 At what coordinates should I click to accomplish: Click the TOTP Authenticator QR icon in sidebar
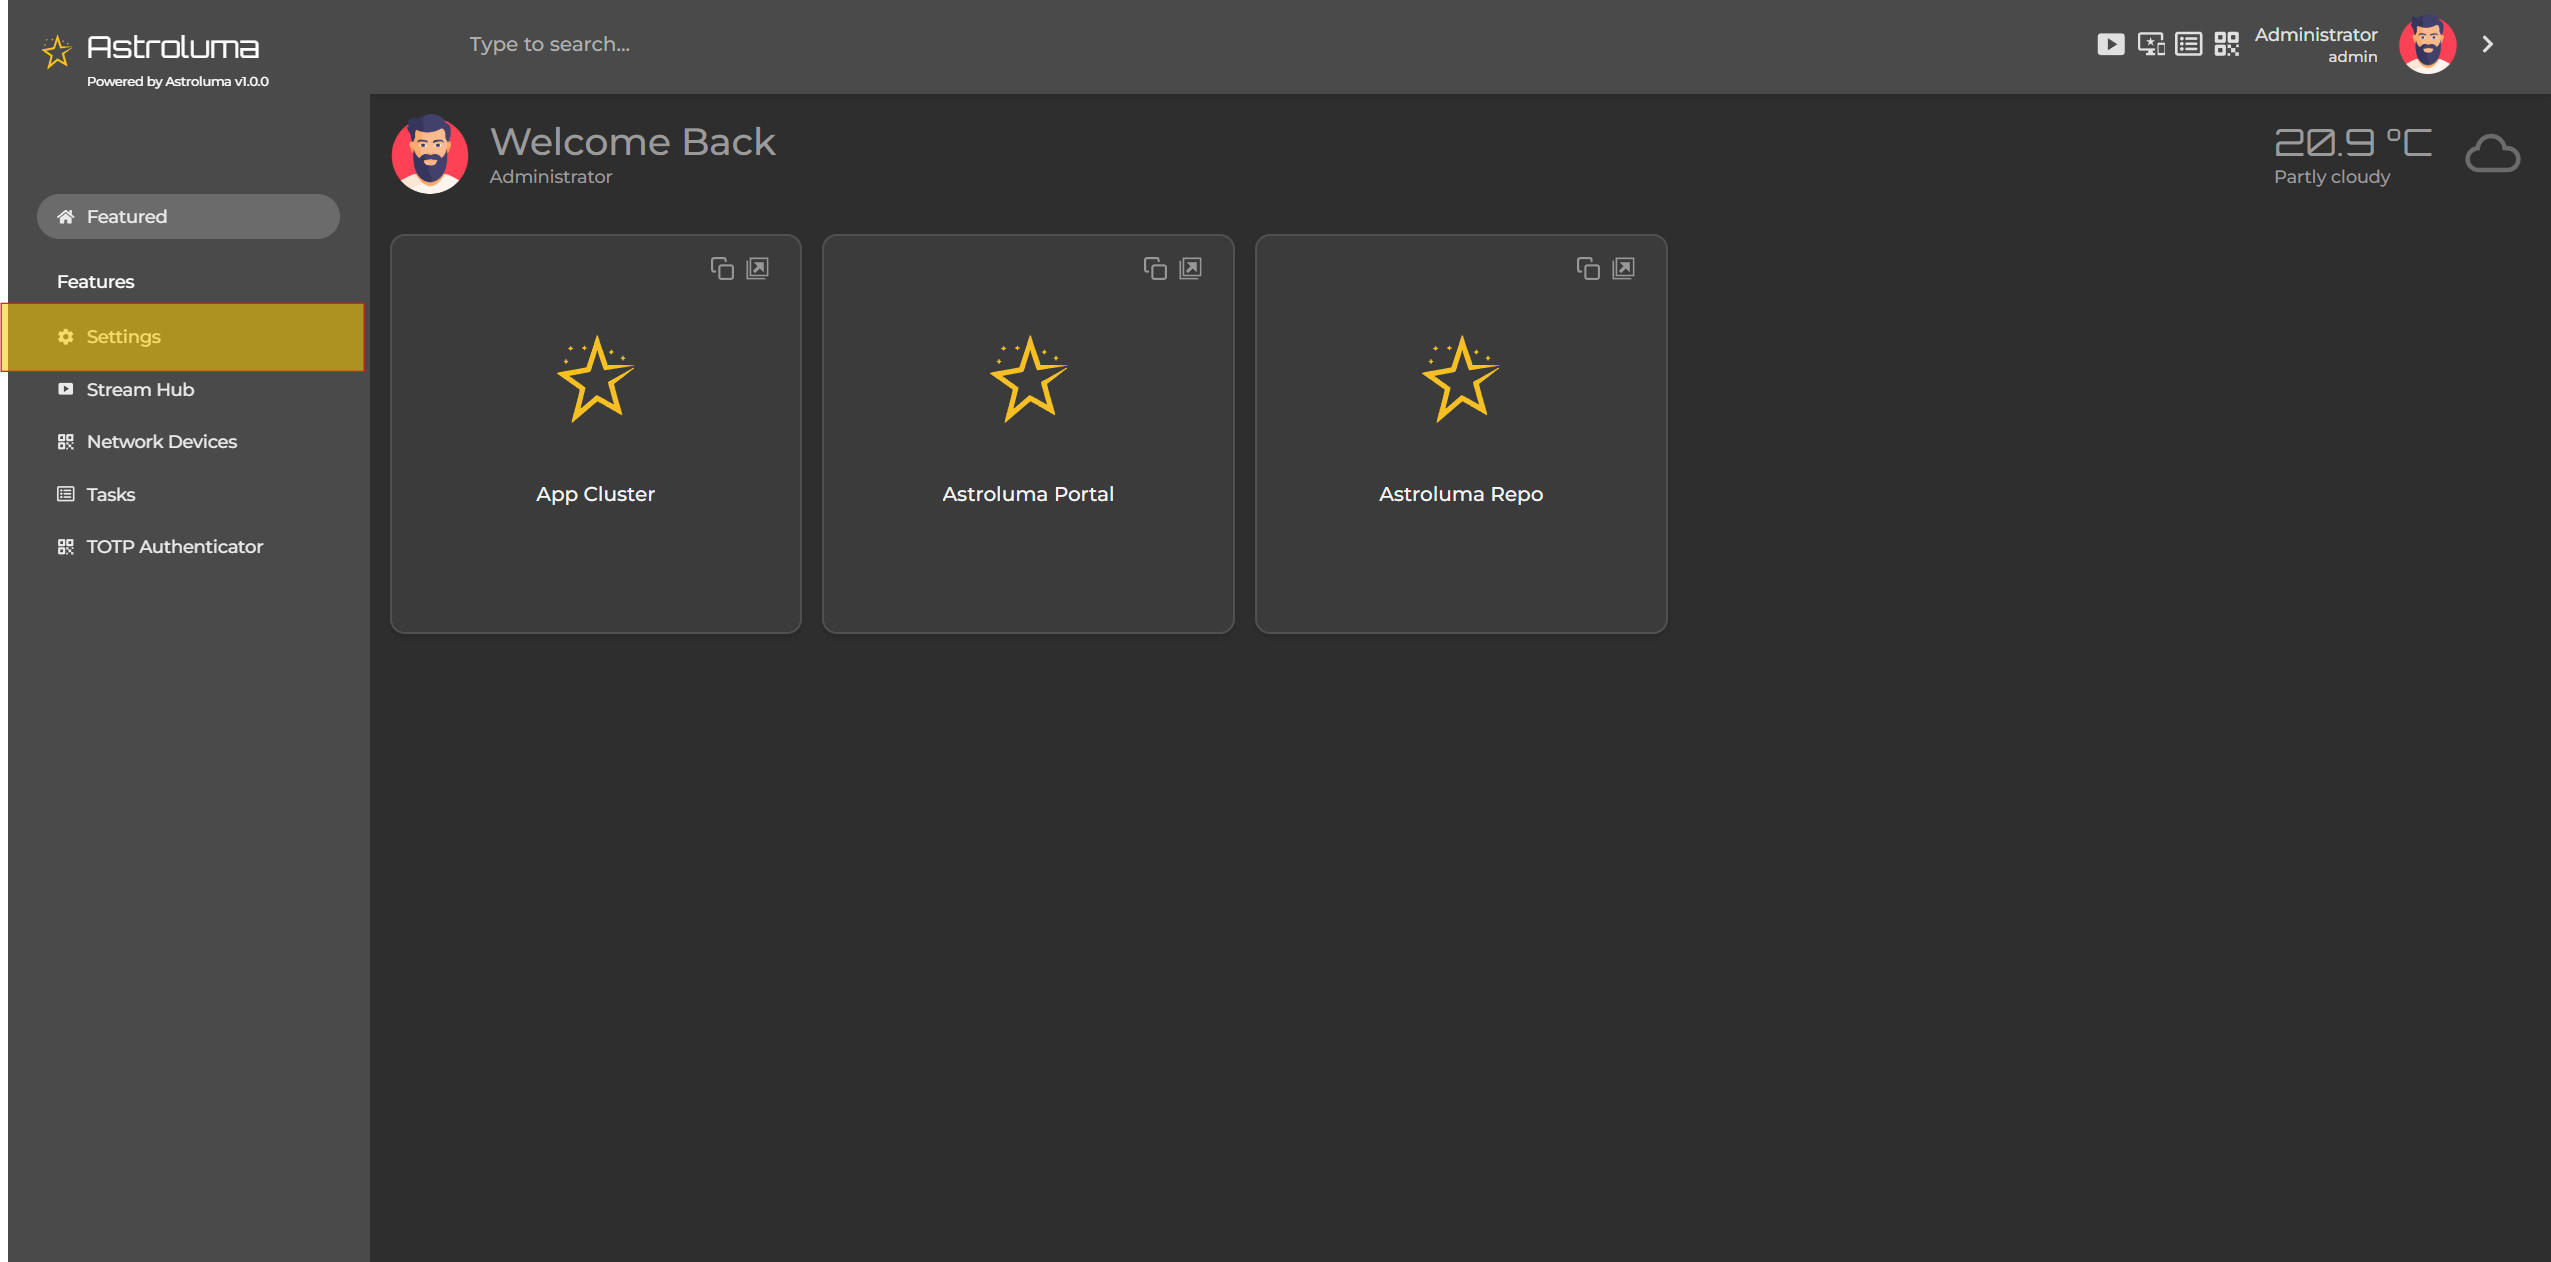[65, 546]
